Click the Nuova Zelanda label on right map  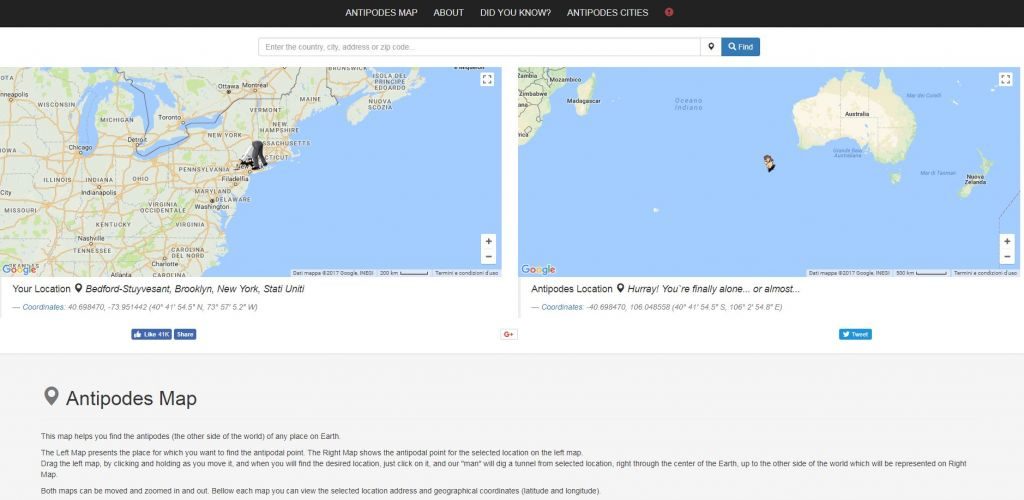click(x=975, y=180)
